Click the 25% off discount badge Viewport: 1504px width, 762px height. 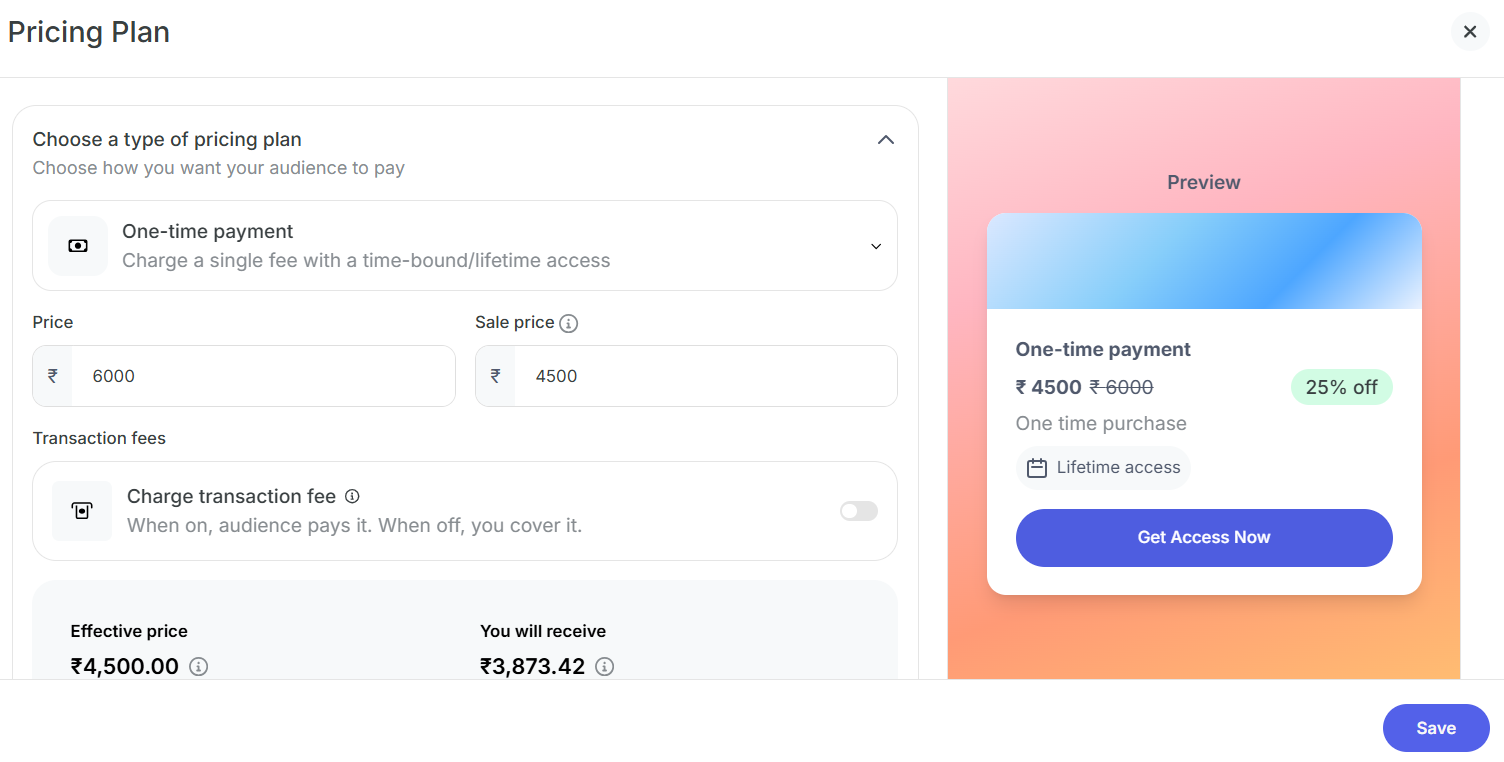(x=1341, y=388)
